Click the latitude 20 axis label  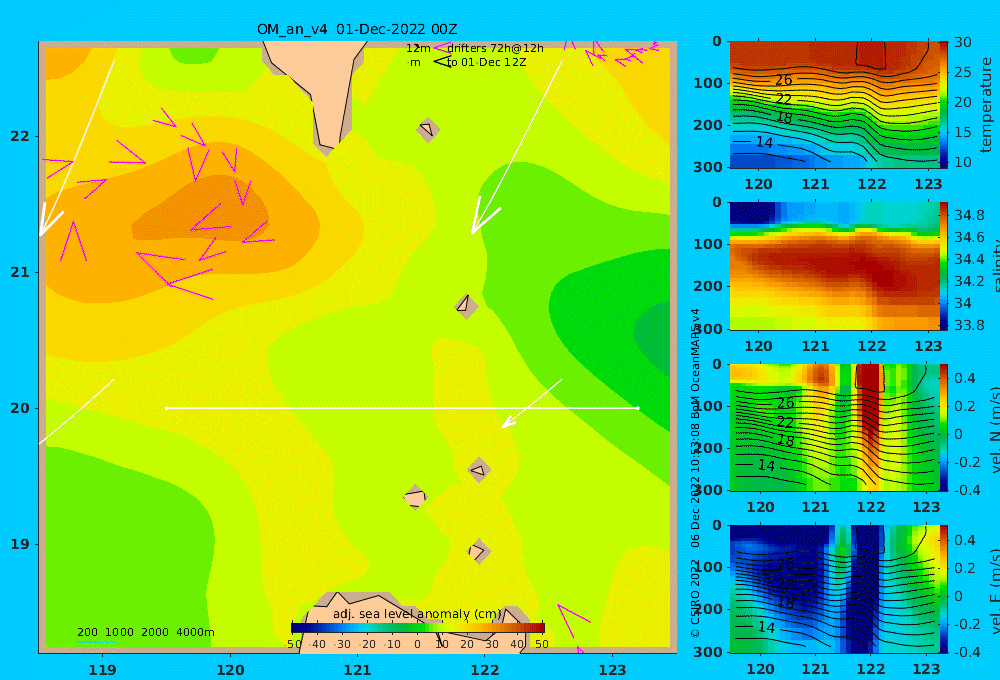pos(20,408)
